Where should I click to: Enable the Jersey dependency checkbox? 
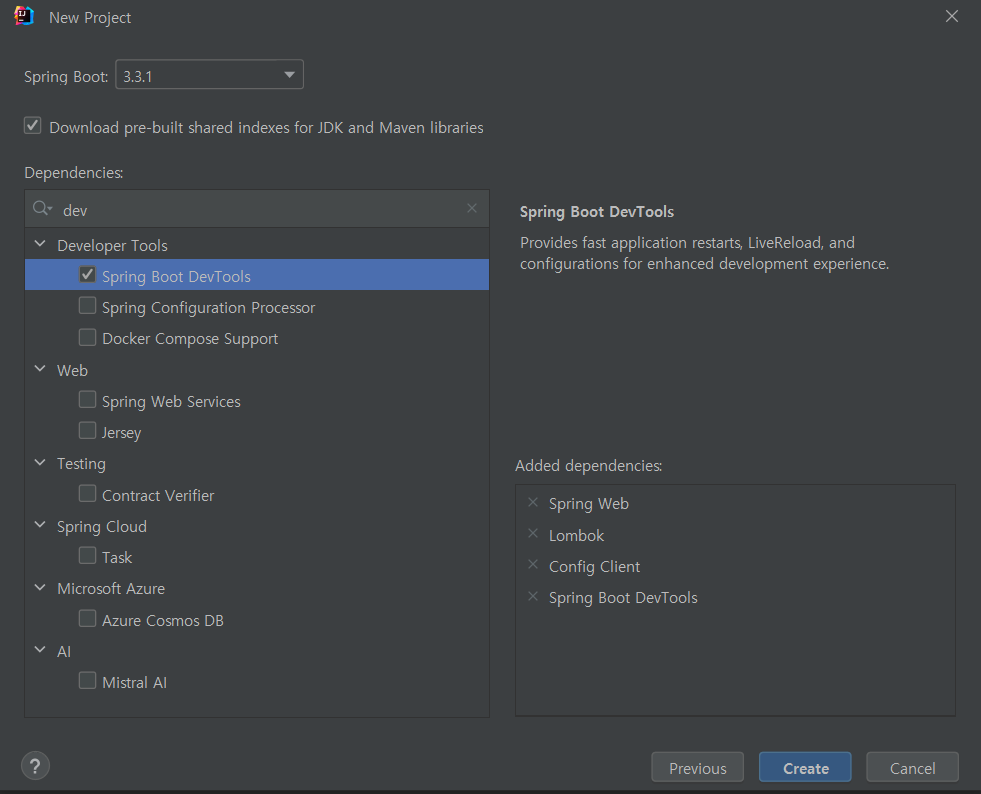point(88,431)
